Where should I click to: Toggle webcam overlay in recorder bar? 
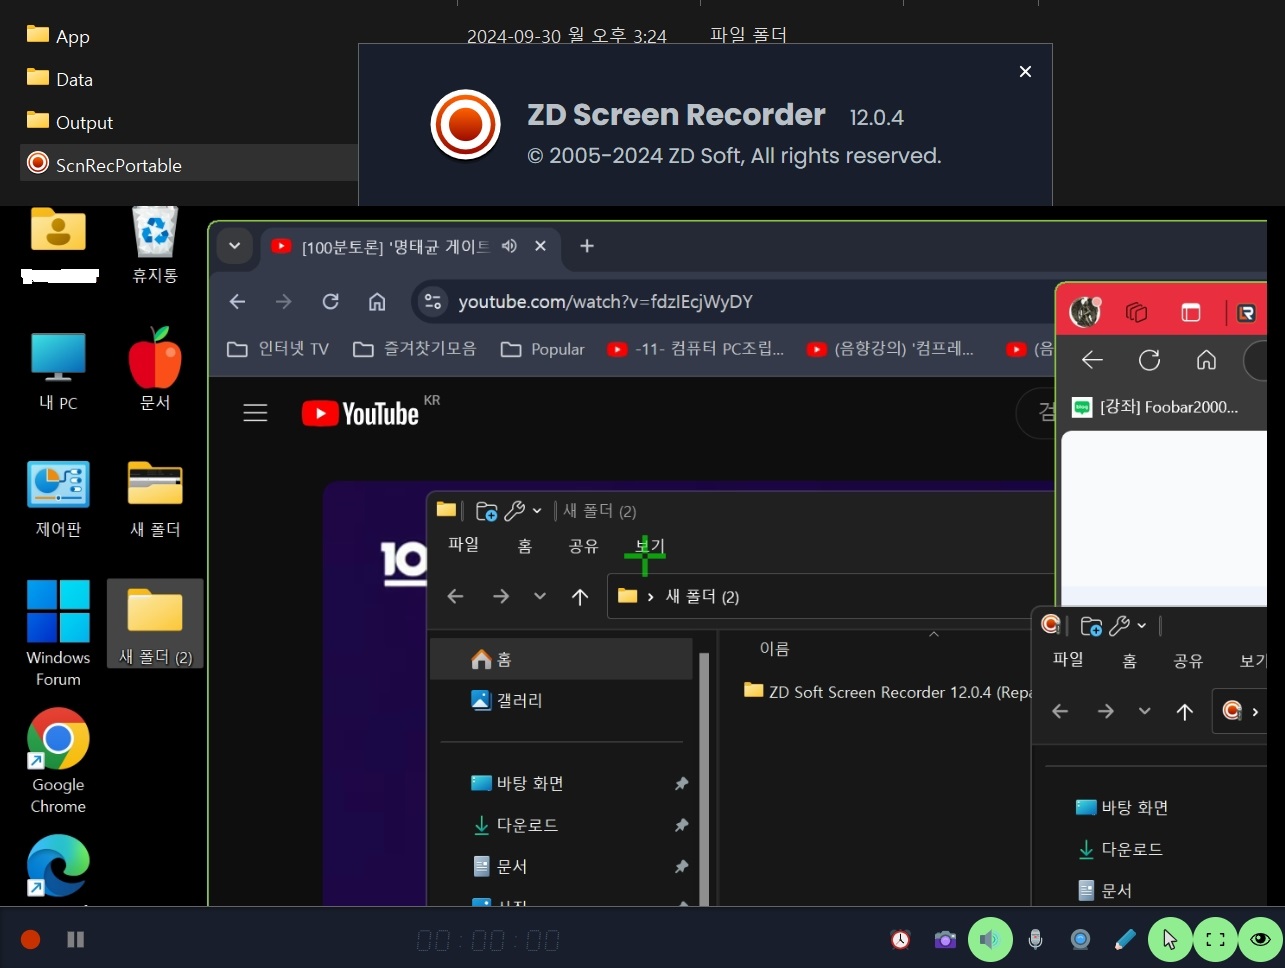(1080, 939)
